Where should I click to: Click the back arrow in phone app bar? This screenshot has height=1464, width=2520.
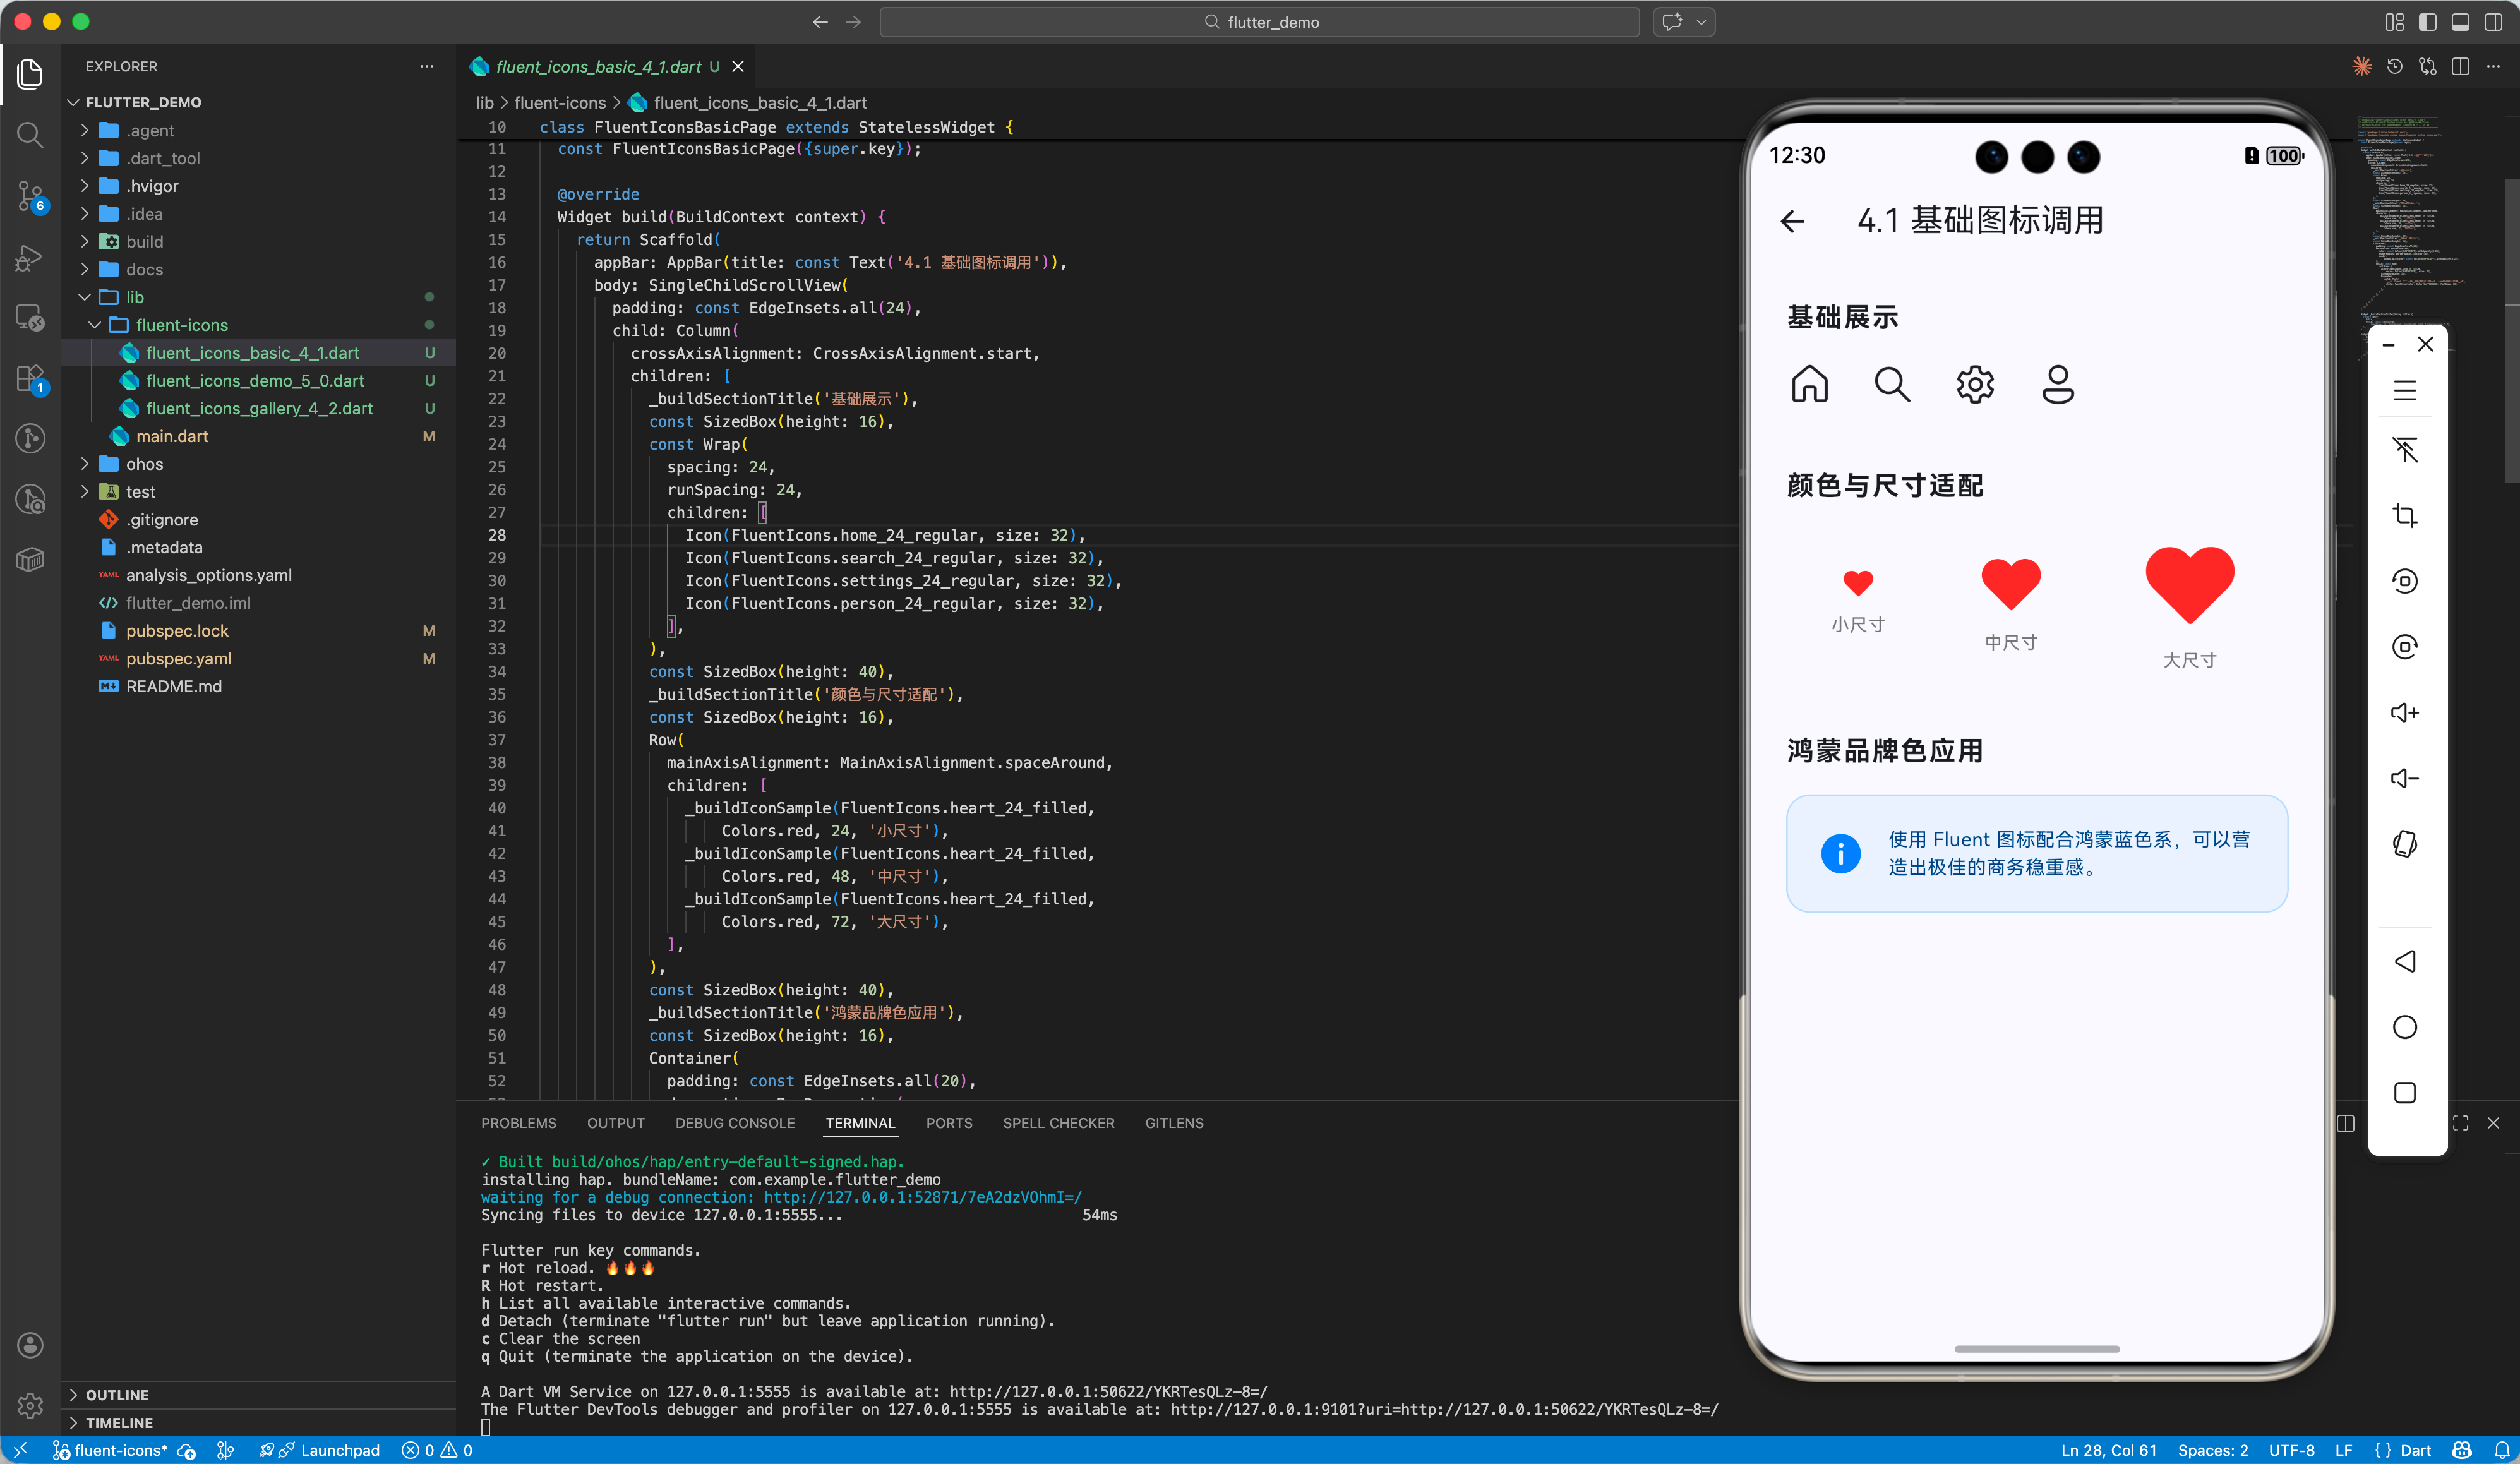1793,221
